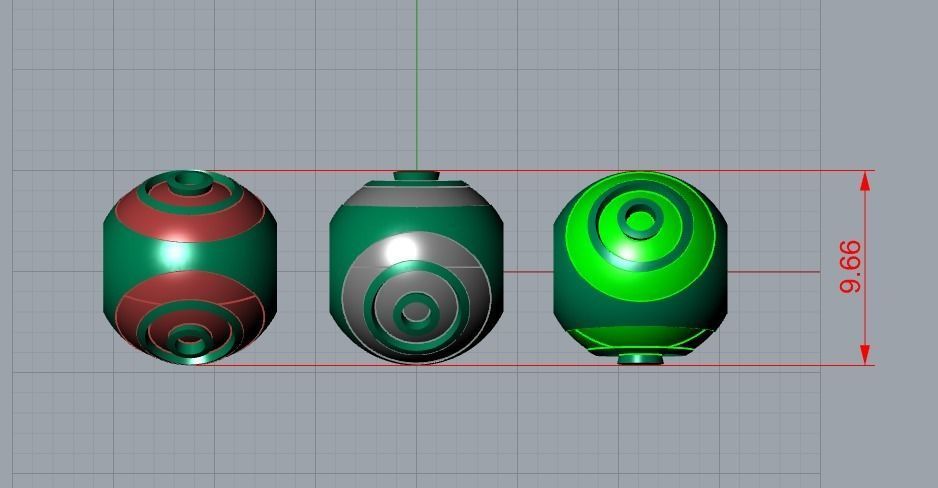Click the top hole of the red bead

coord(189,179)
